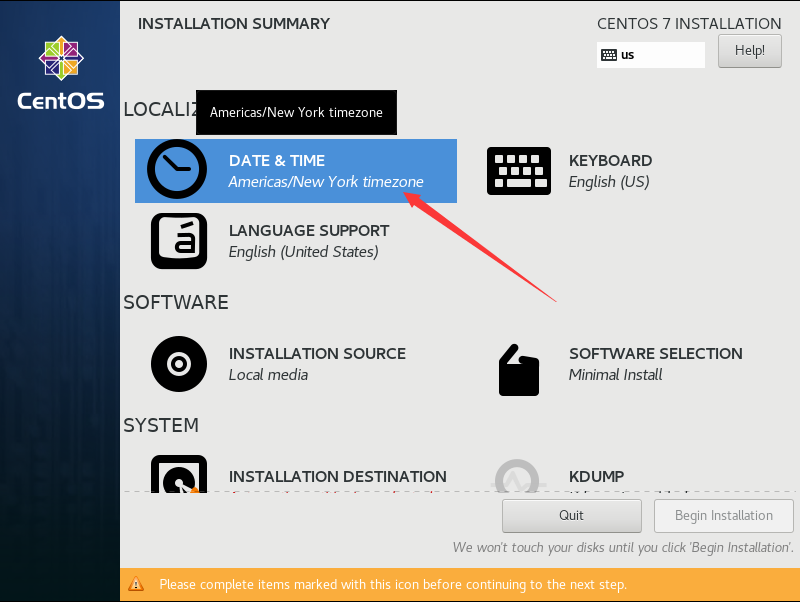Click the SYSTEM section heading

pos(161,425)
